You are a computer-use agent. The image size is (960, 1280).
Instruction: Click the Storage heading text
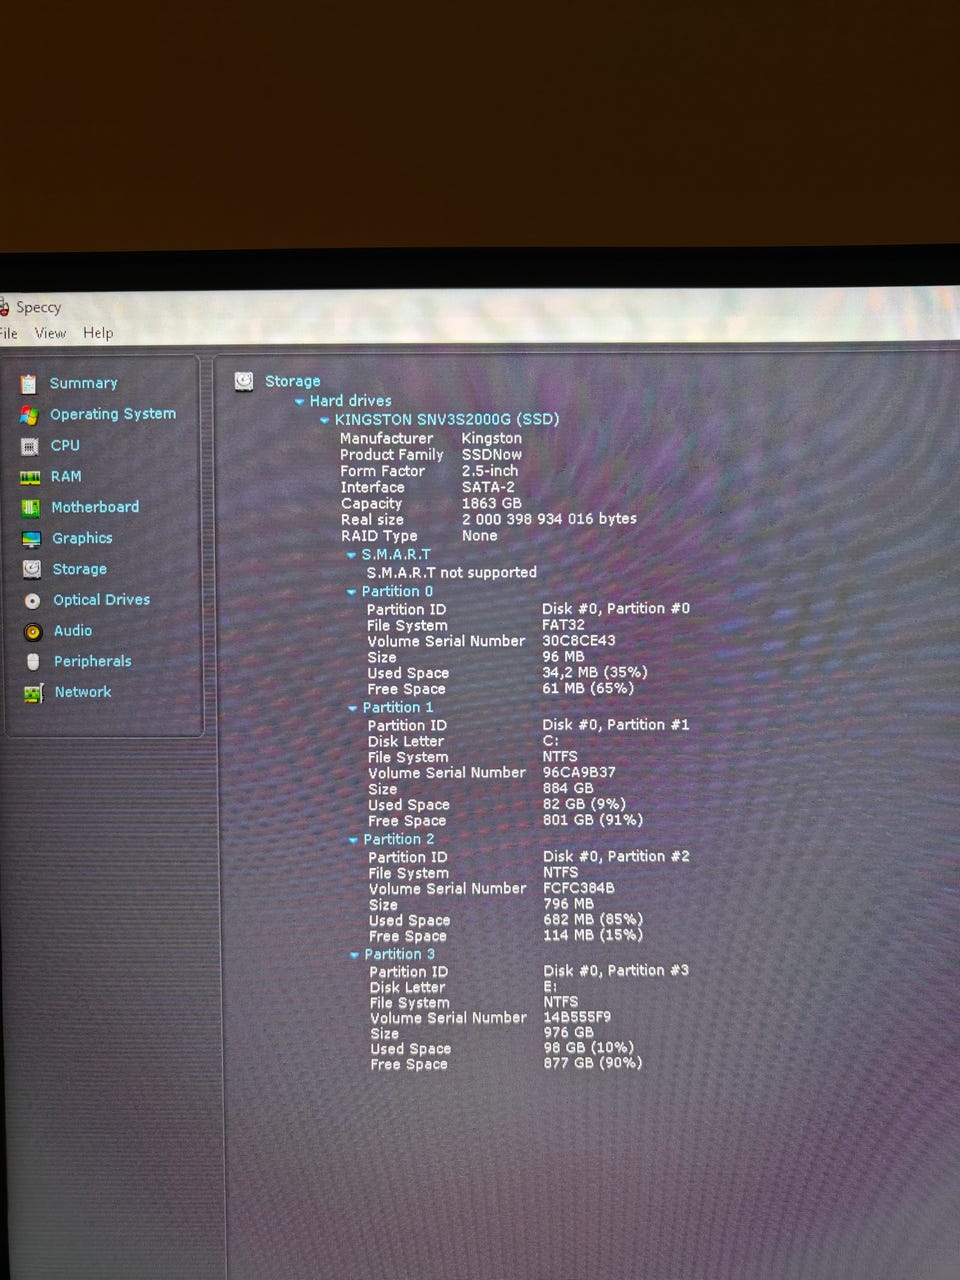[293, 381]
